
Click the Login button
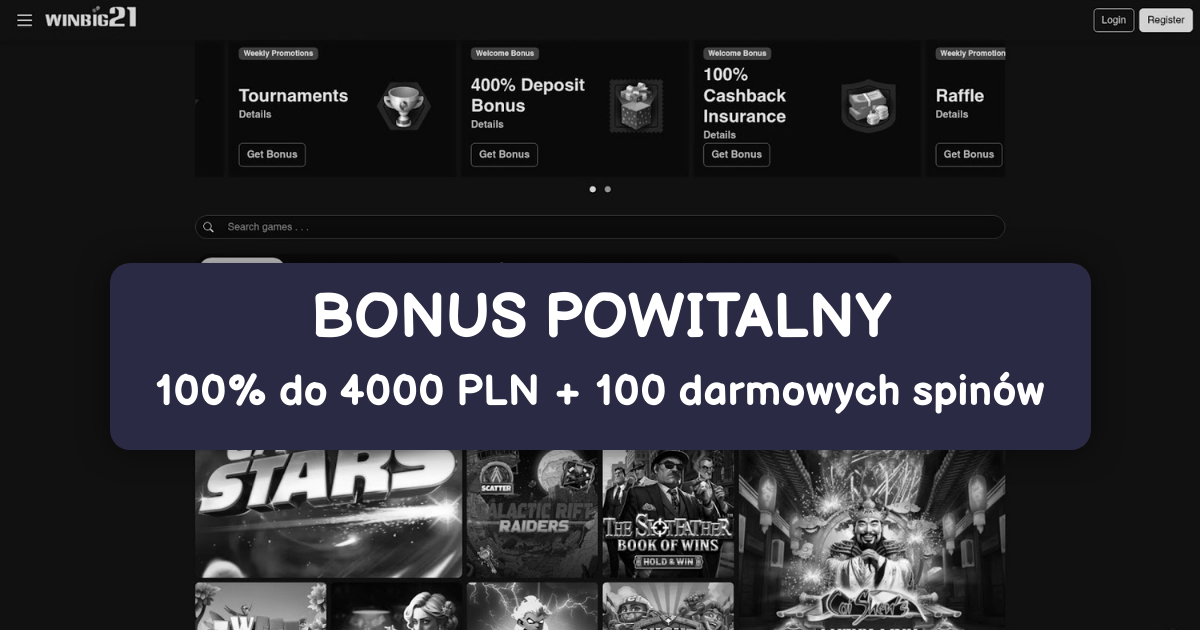pyautogui.click(x=1114, y=20)
